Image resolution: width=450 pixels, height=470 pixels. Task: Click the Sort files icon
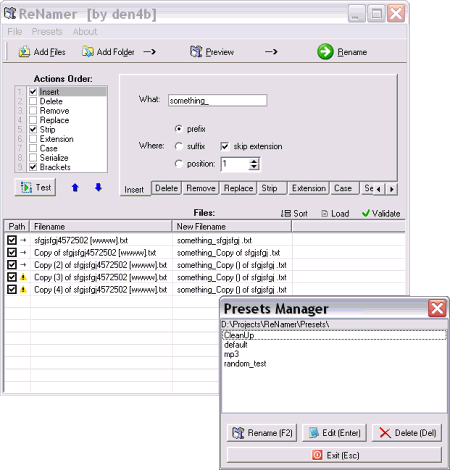tap(286, 213)
